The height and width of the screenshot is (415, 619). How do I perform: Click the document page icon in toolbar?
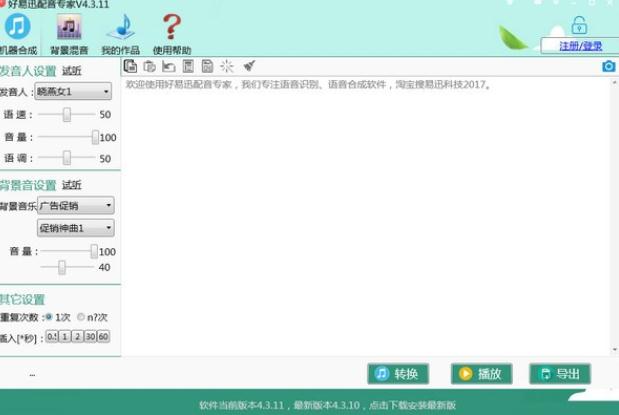pos(188,66)
